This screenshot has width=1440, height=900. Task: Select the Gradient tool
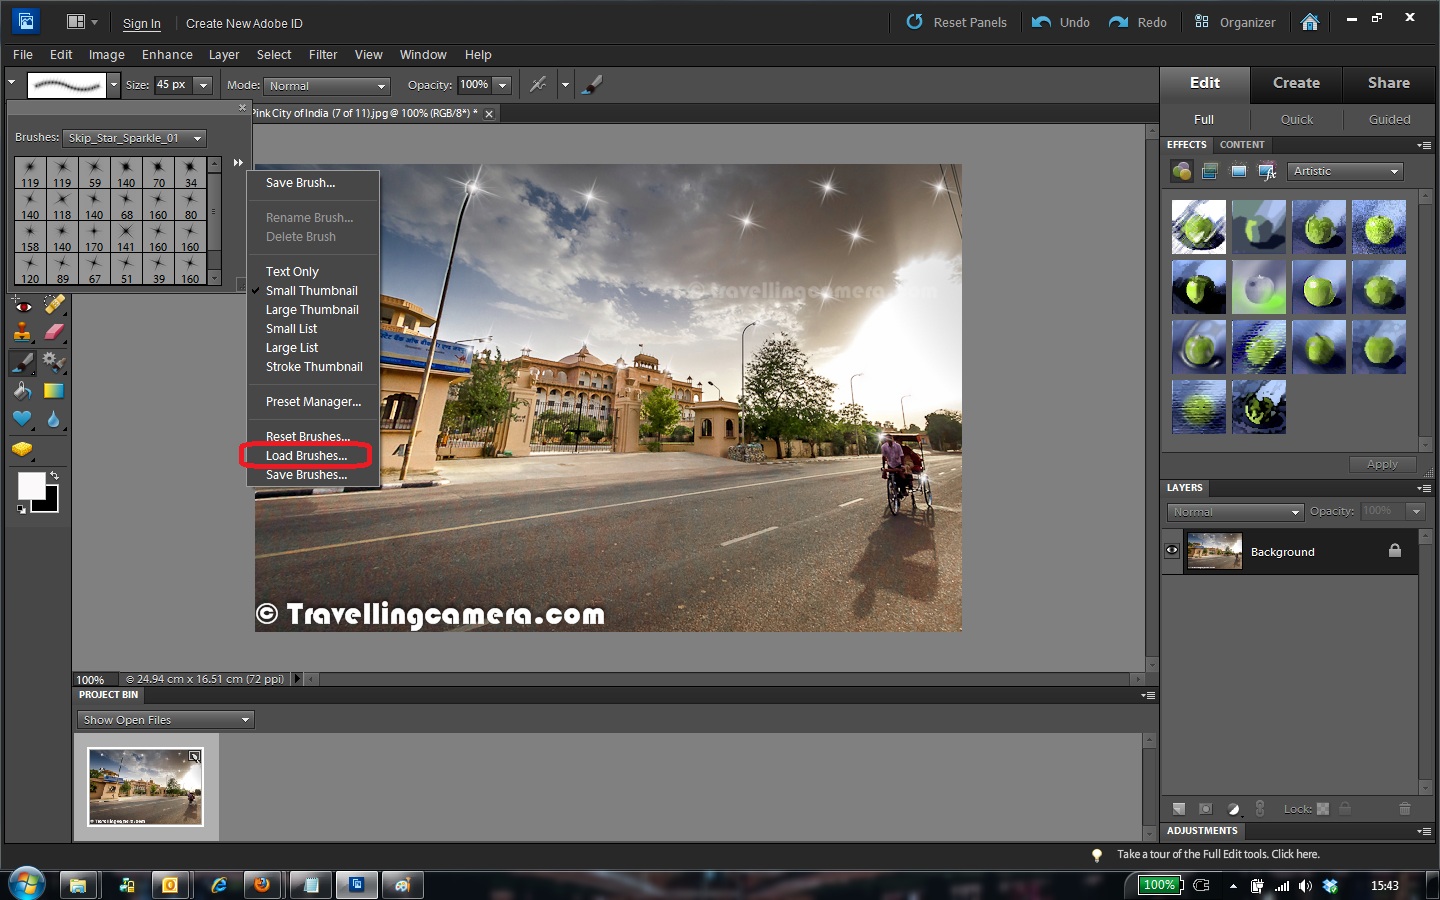(x=53, y=391)
